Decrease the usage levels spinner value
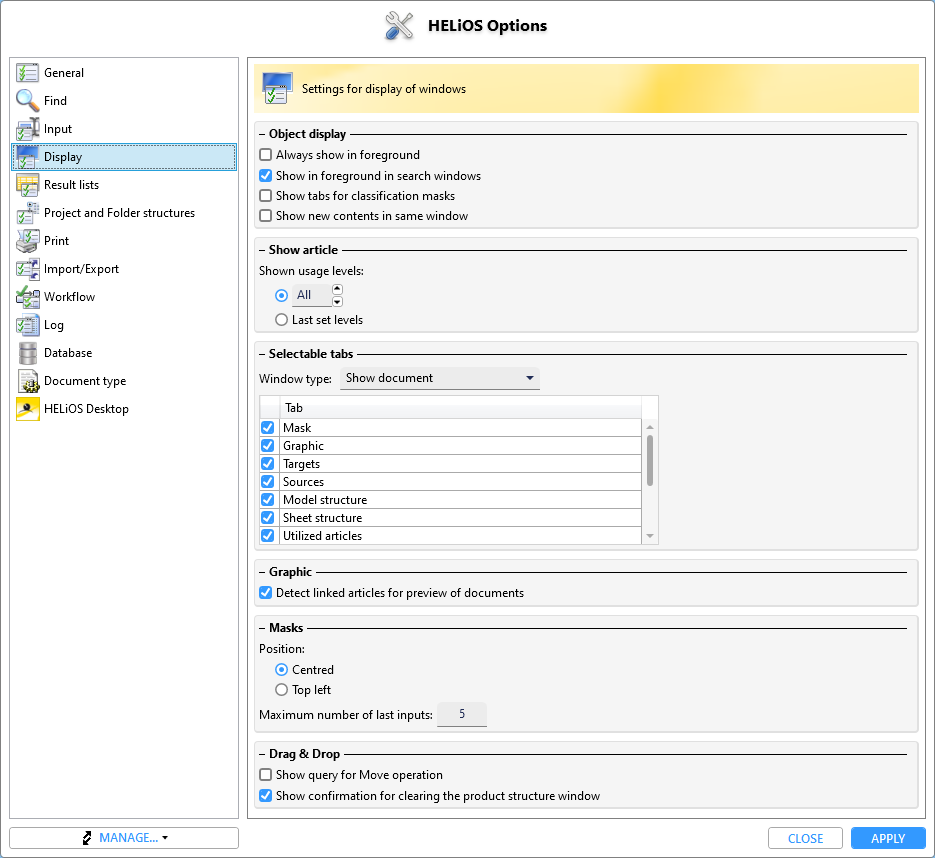 pyautogui.click(x=338, y=302)
